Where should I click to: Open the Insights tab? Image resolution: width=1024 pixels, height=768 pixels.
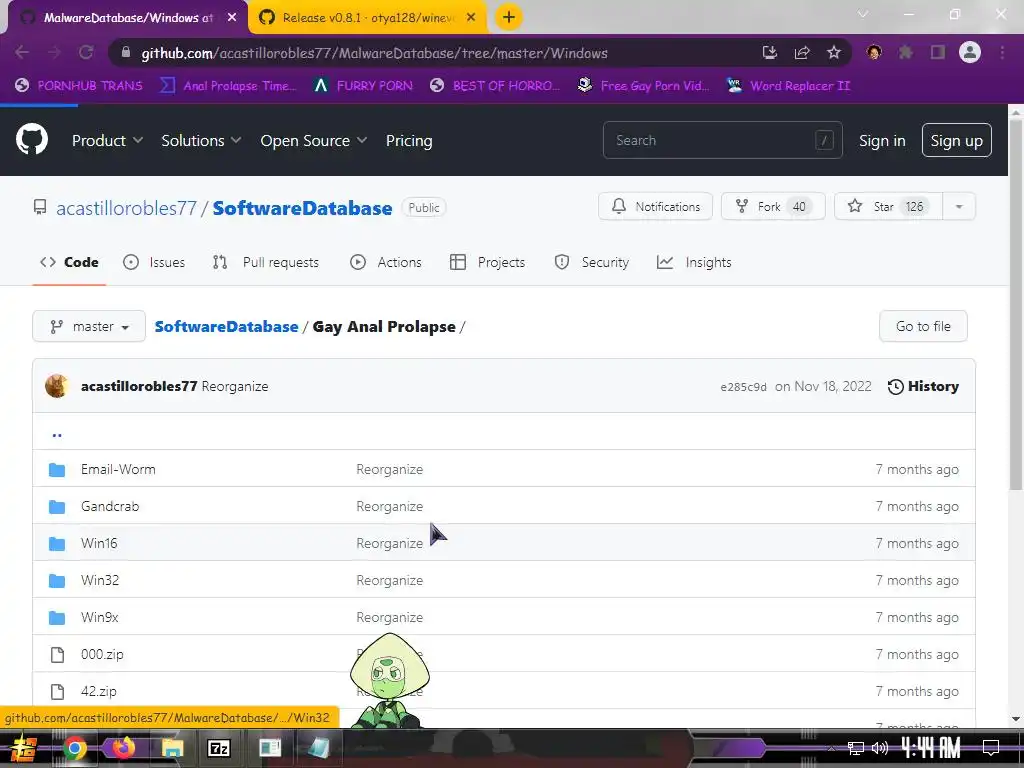coord(694,263)
